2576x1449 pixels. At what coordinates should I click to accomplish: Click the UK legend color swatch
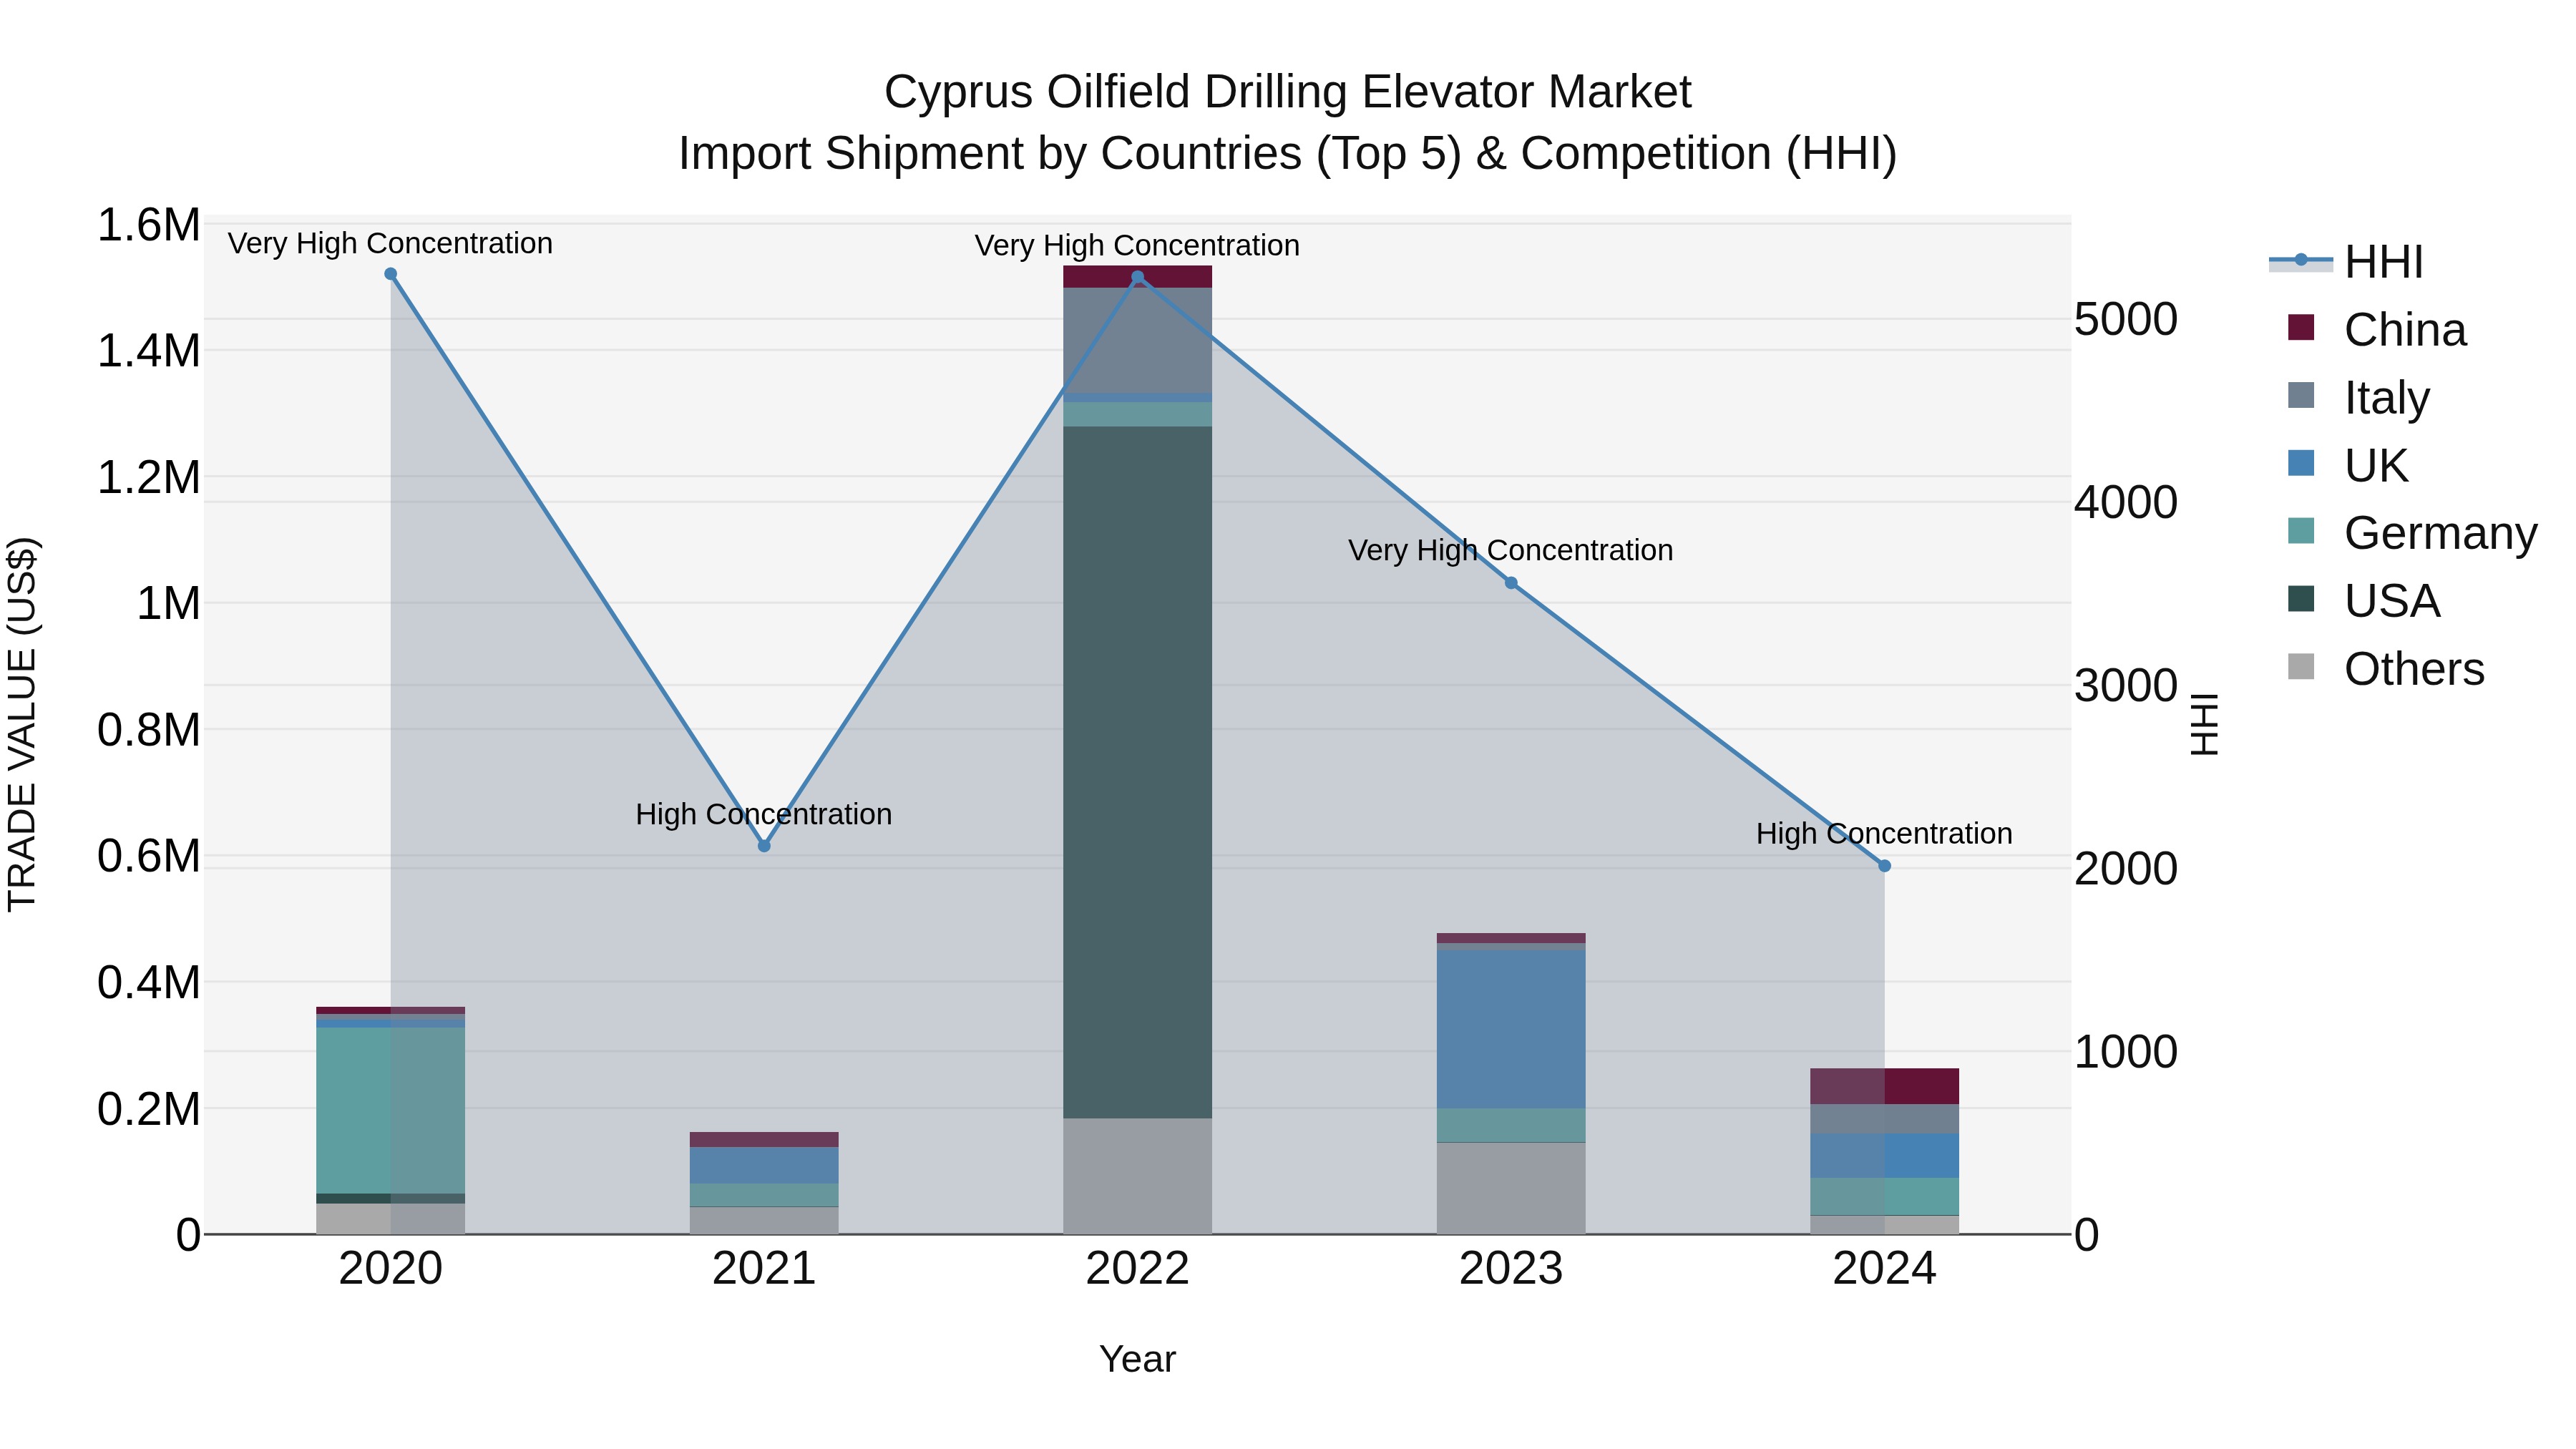2301,463
